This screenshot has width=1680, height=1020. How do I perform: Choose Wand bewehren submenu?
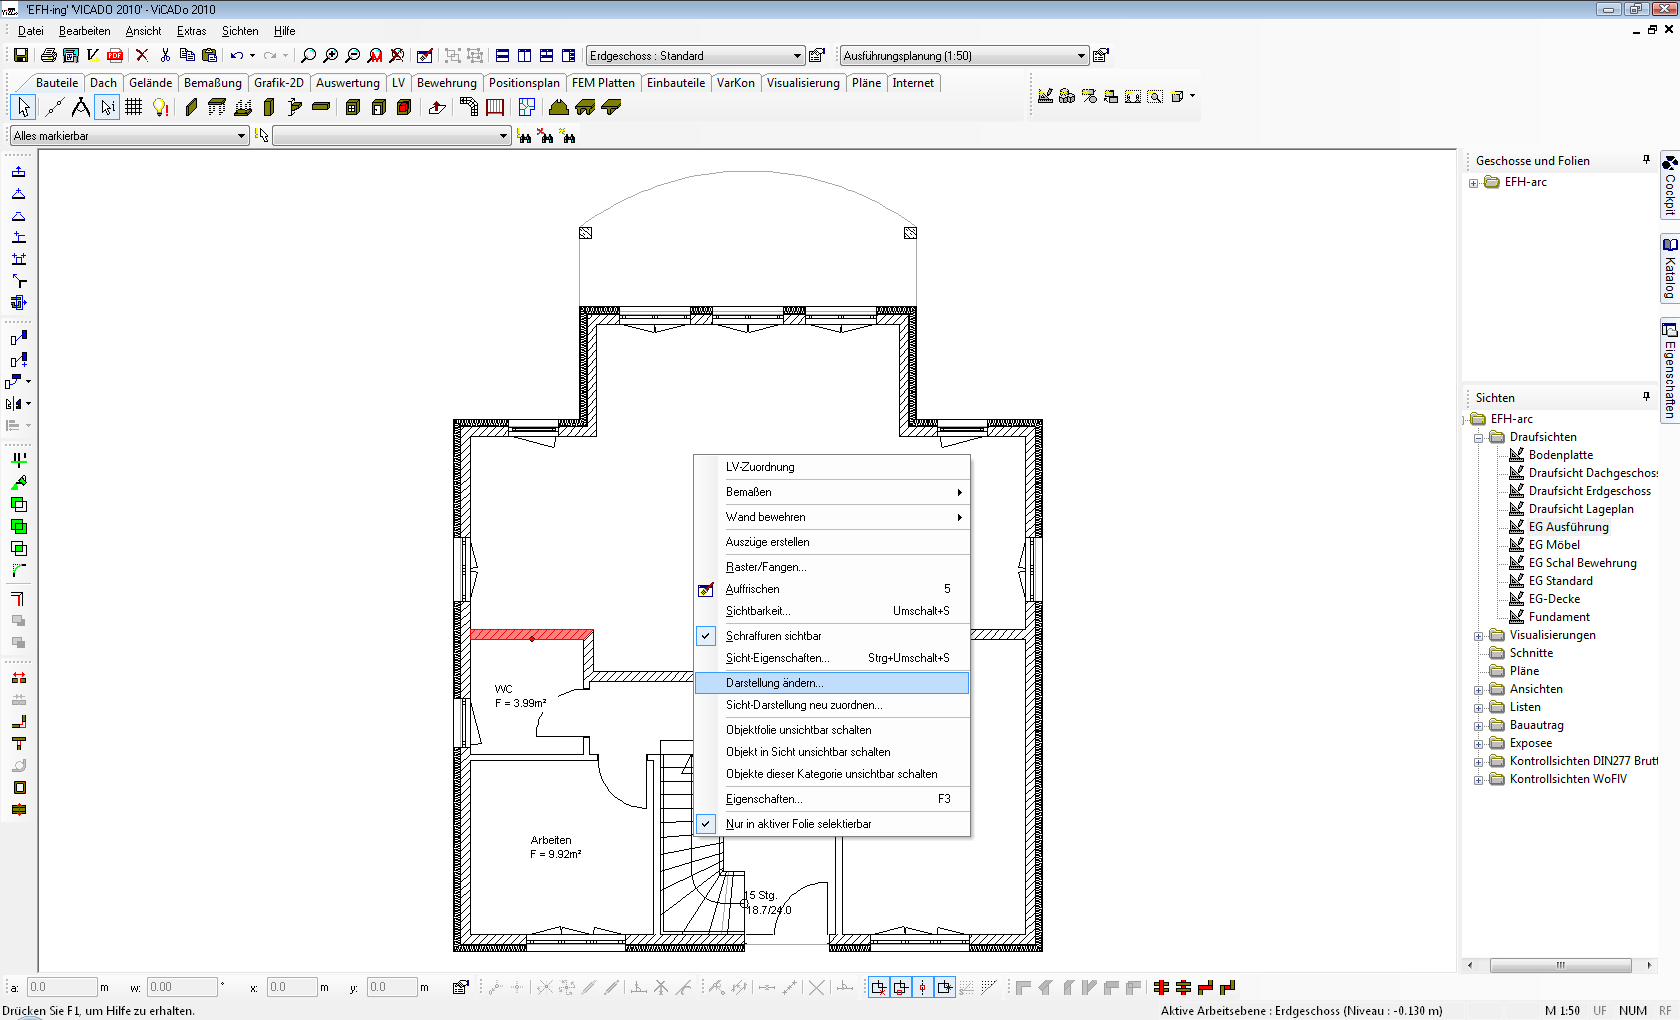[x=832, y=517]
